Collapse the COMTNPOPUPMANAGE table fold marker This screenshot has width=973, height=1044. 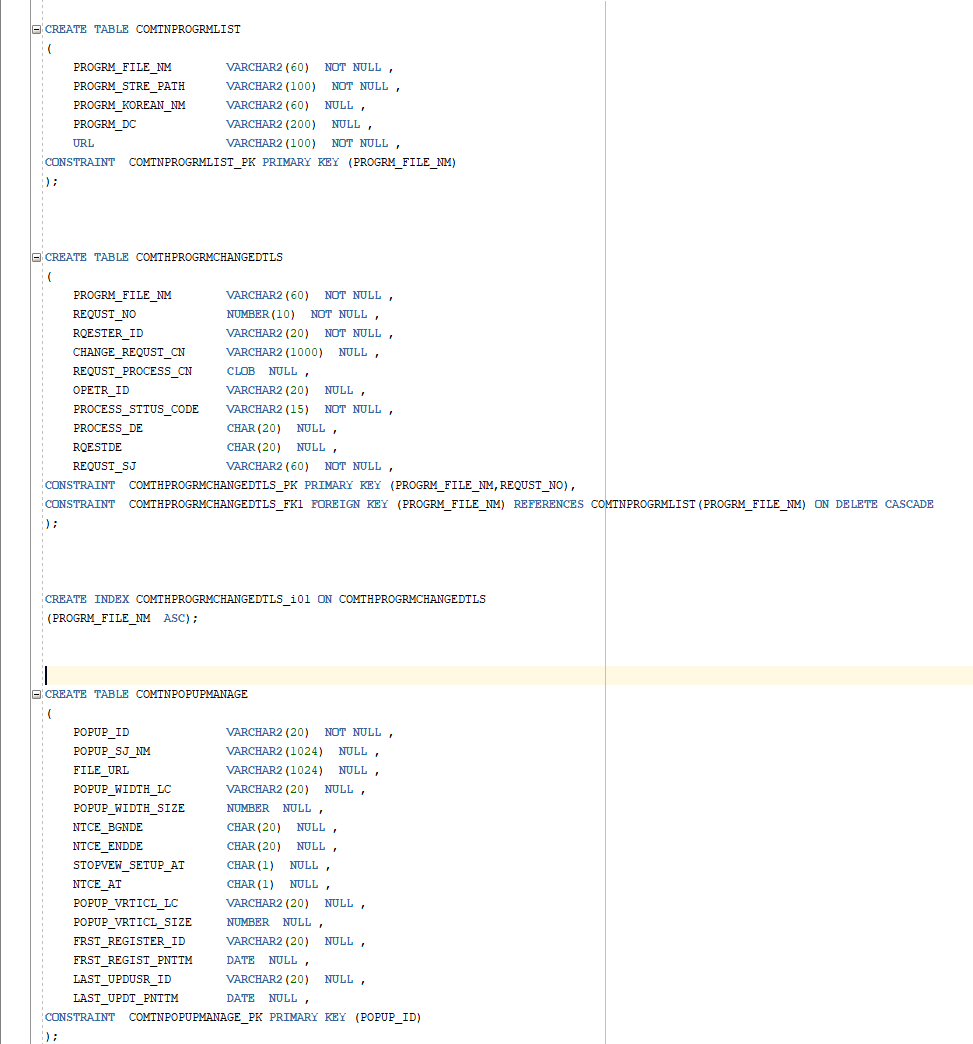click(37, 694)
